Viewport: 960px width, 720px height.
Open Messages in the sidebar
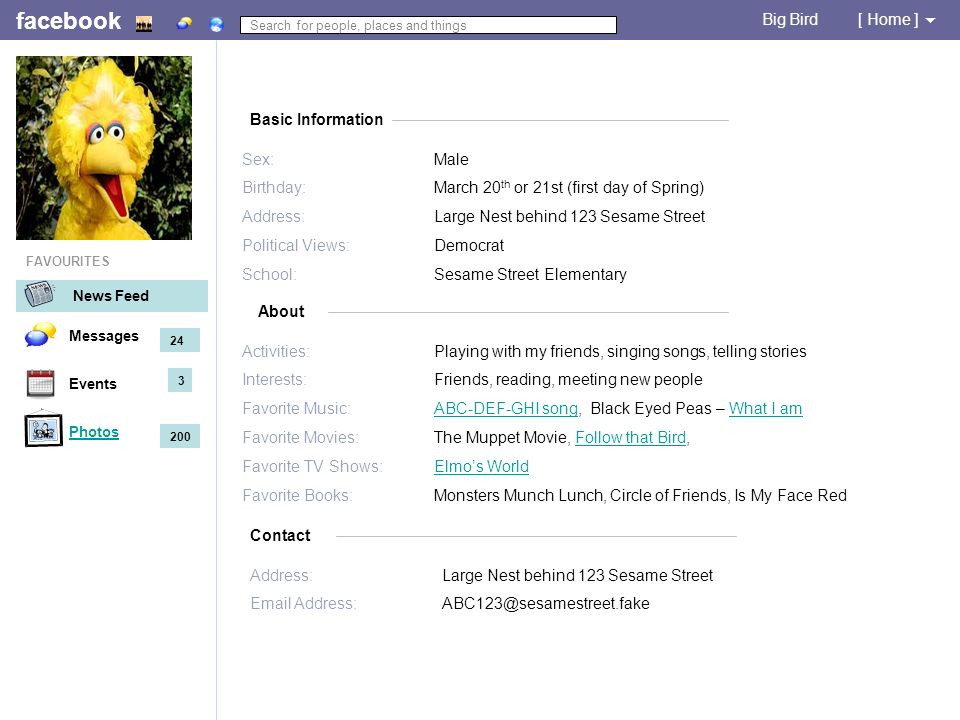coord(103,336)
